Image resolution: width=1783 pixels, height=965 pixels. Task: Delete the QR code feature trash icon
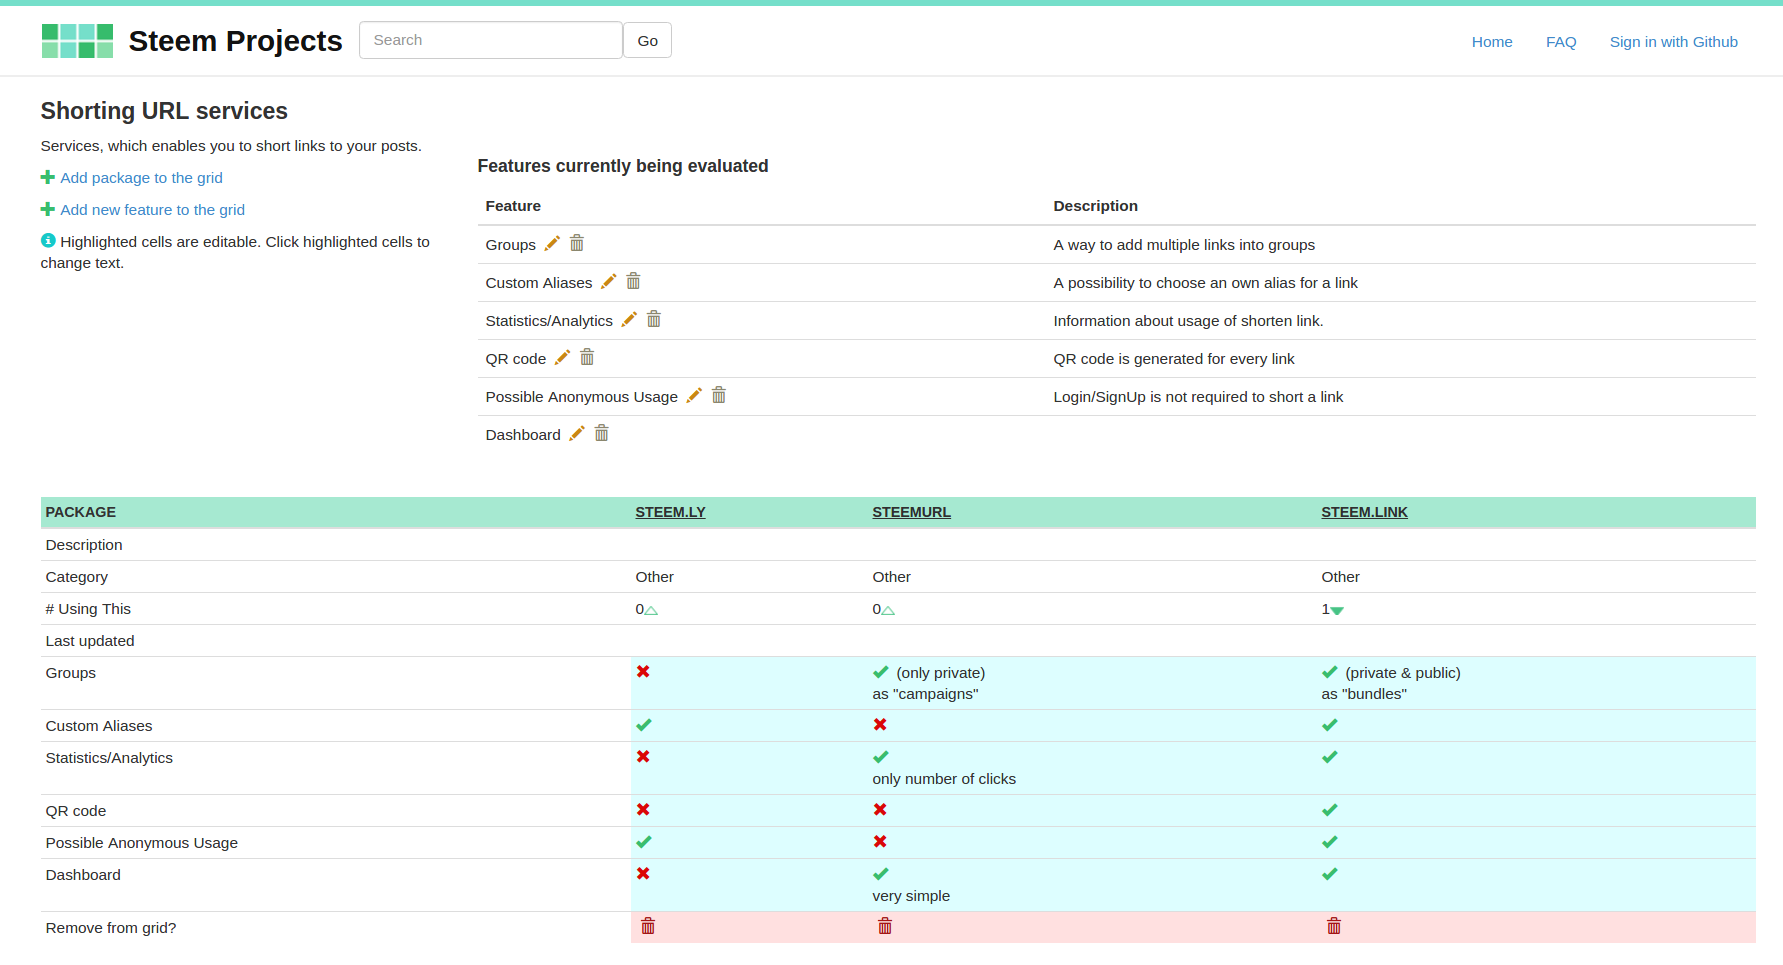pyautogui.click(x=587, y=357)
